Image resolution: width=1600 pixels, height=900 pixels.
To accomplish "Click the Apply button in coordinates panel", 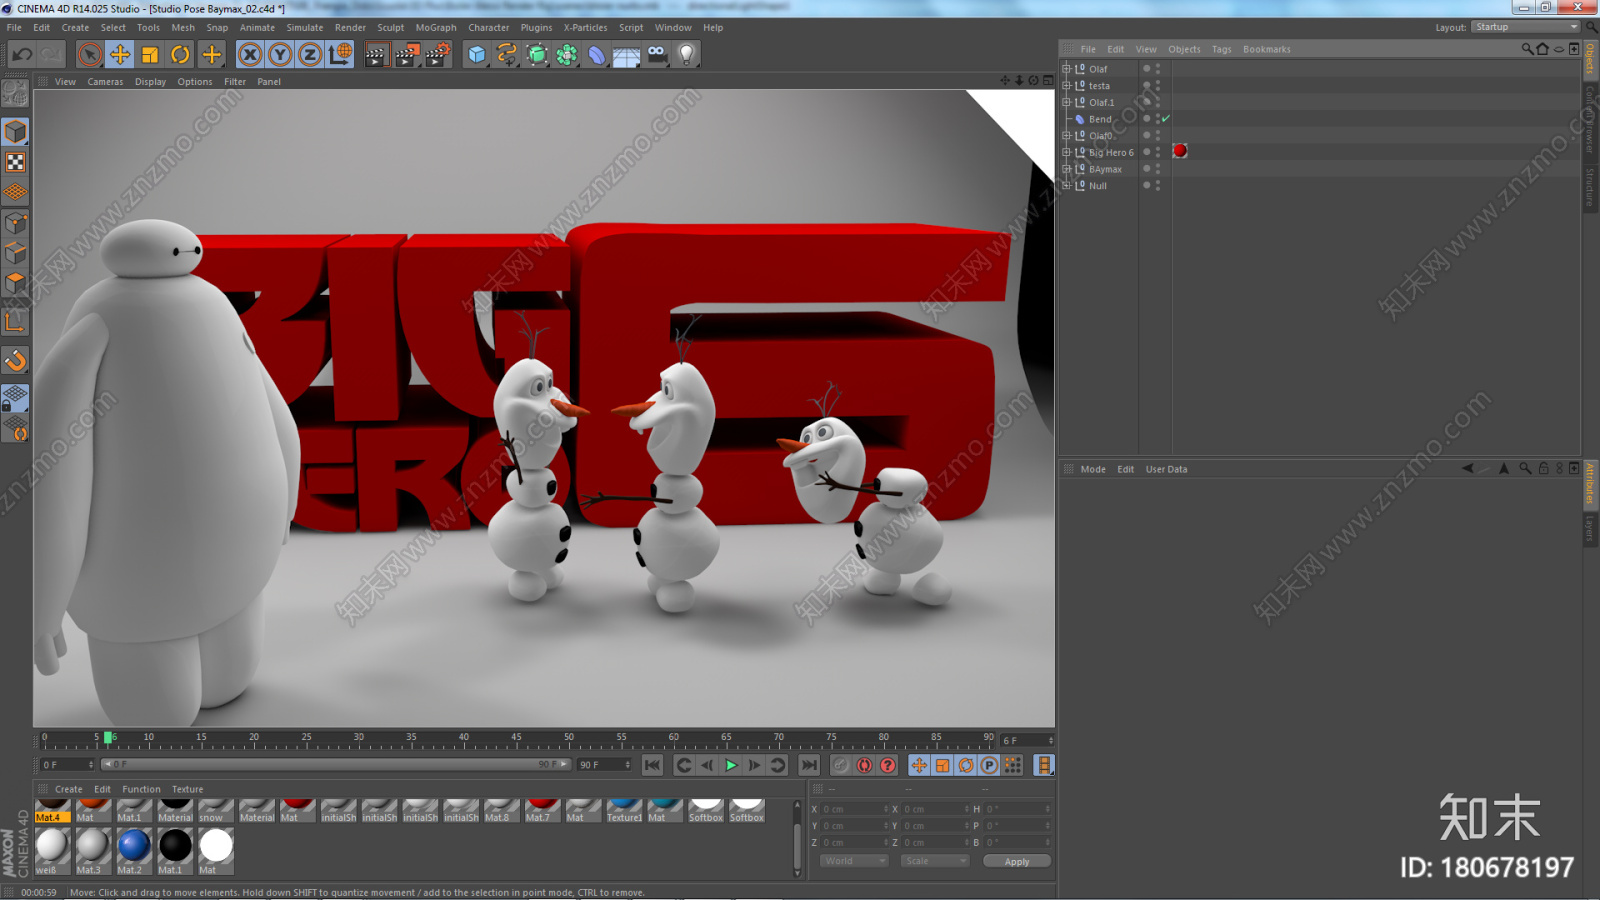I will coord(1017,861).
